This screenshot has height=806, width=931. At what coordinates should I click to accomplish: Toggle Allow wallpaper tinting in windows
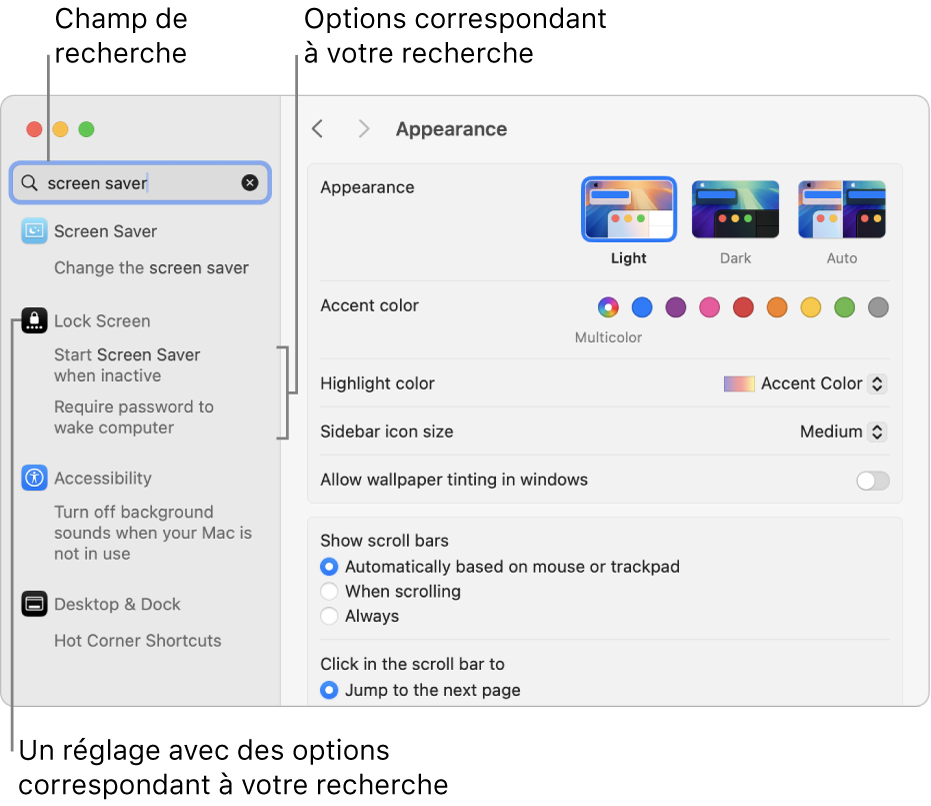point(872,481)
